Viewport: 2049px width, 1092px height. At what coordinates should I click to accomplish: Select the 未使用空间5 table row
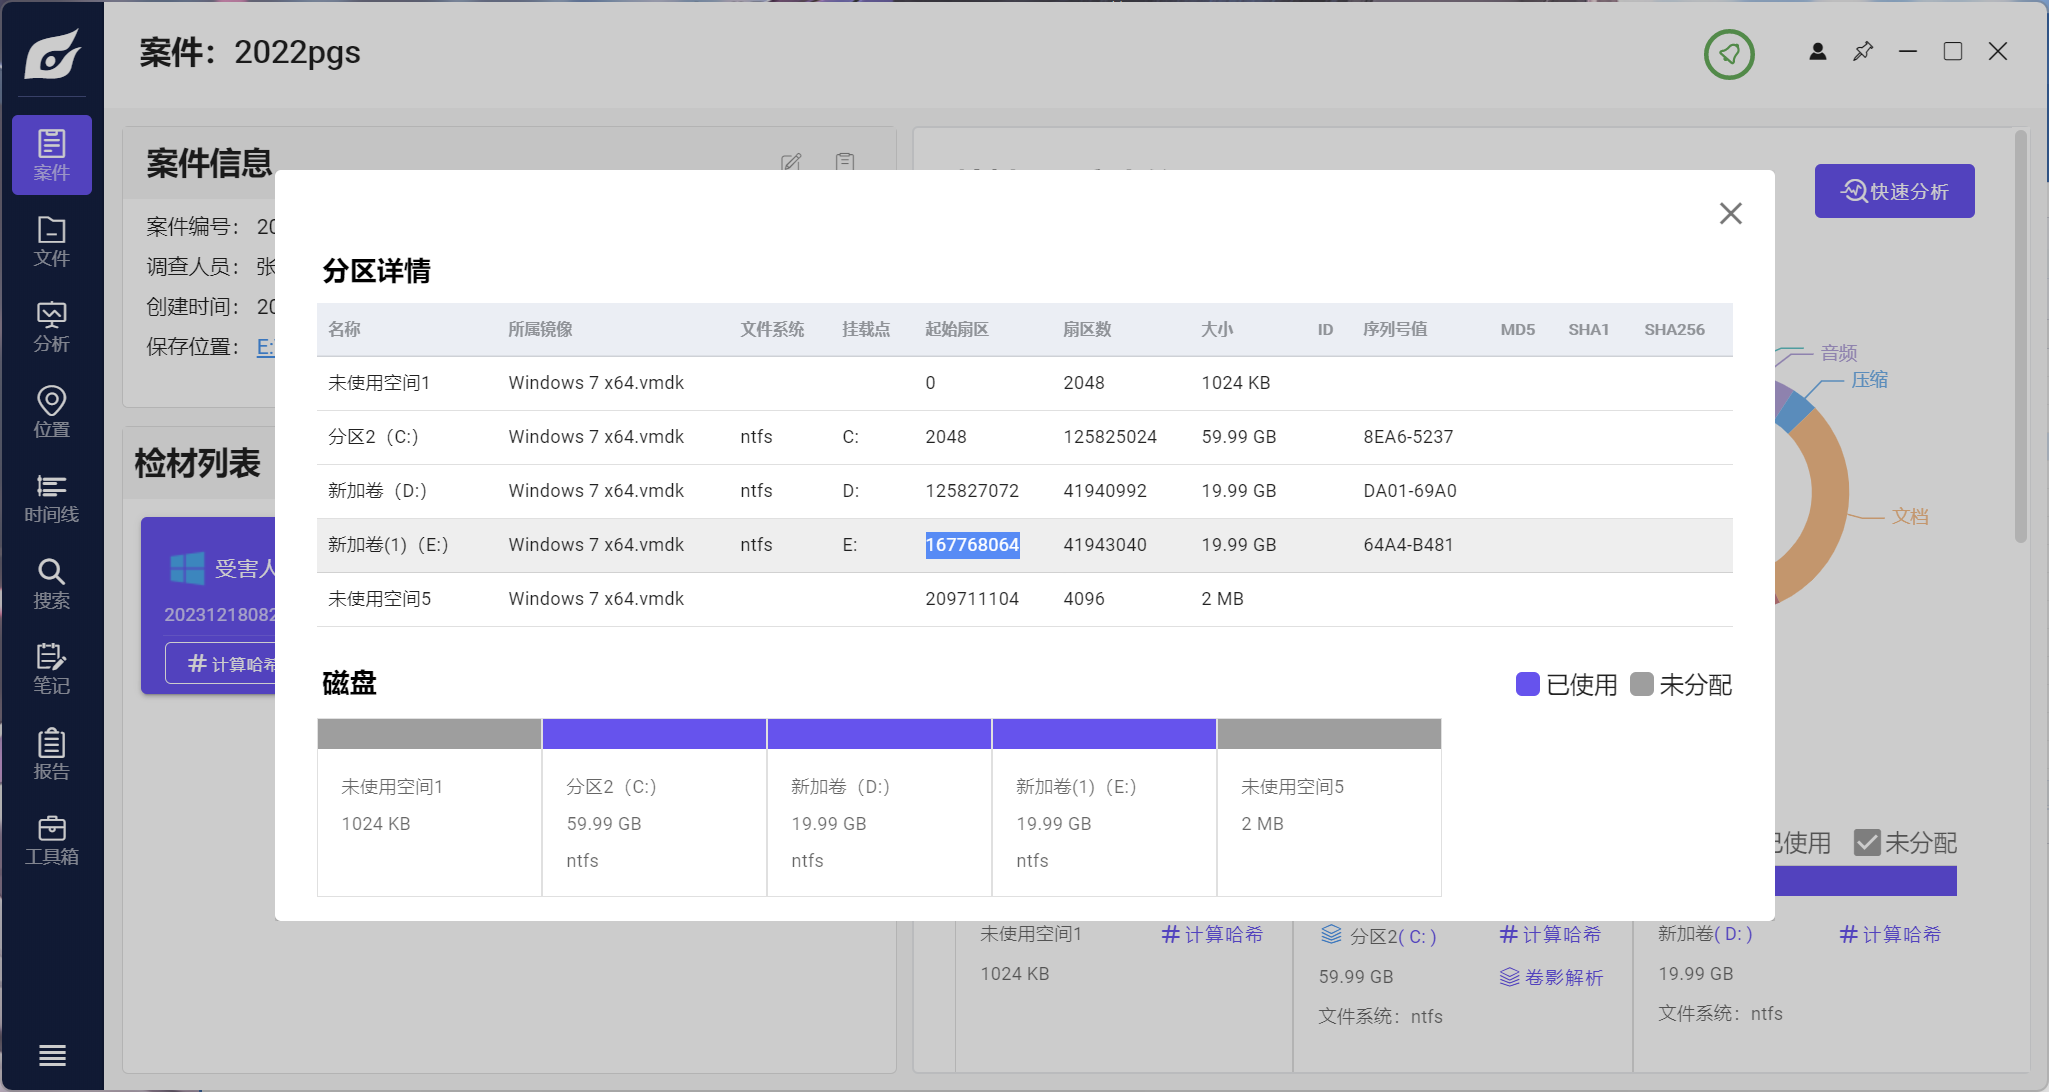coord(1025,599)
